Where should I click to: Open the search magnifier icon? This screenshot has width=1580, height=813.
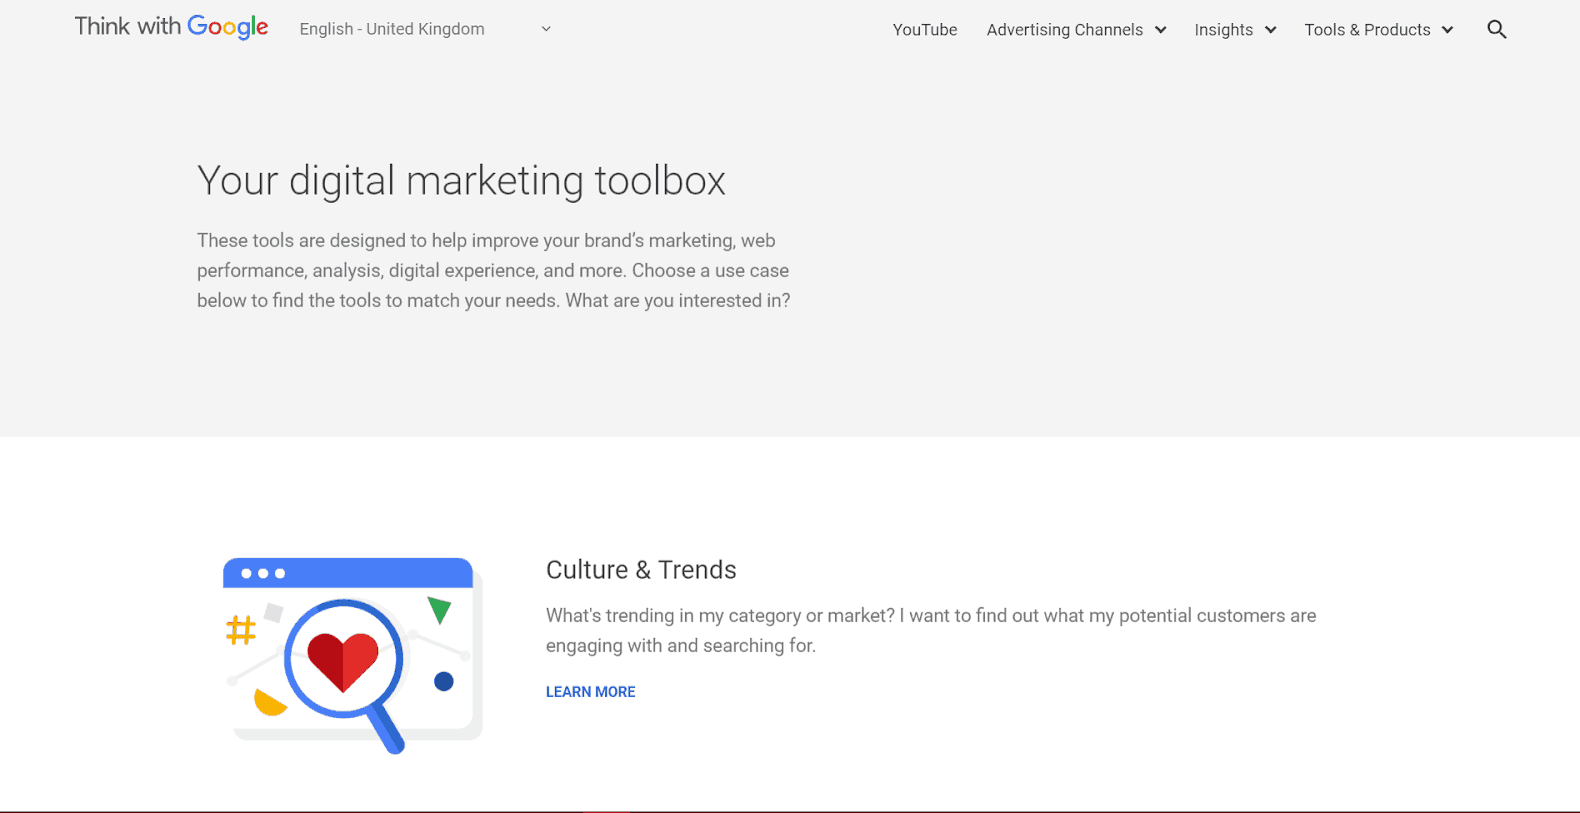tap(1496, 29)
